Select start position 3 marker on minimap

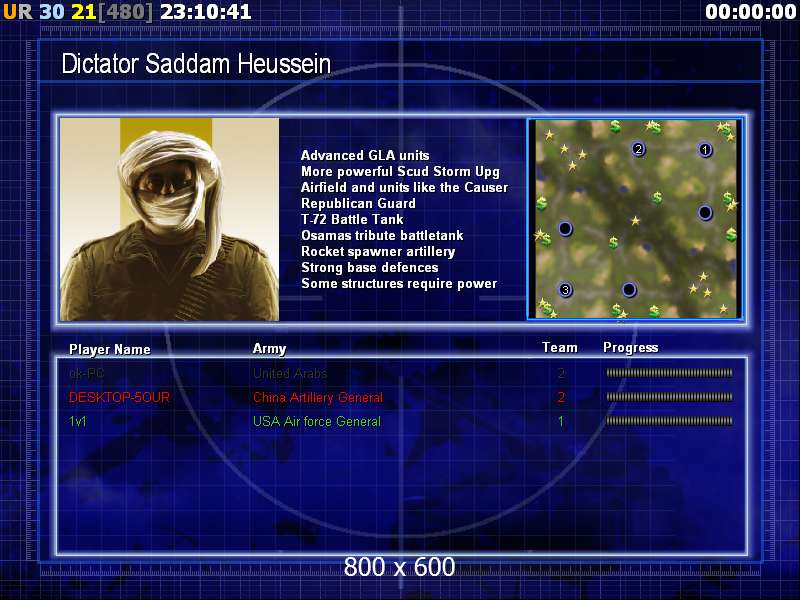565,290
